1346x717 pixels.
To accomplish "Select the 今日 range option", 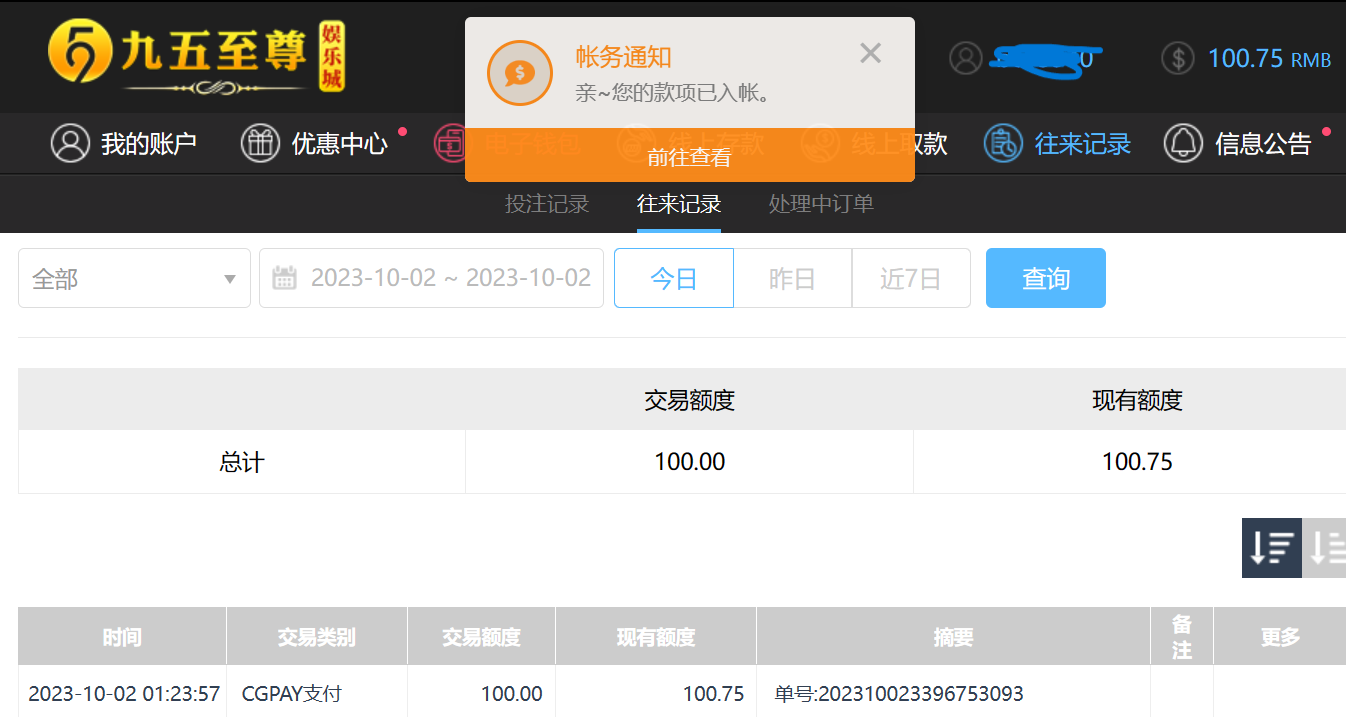I will coord(674,278).
